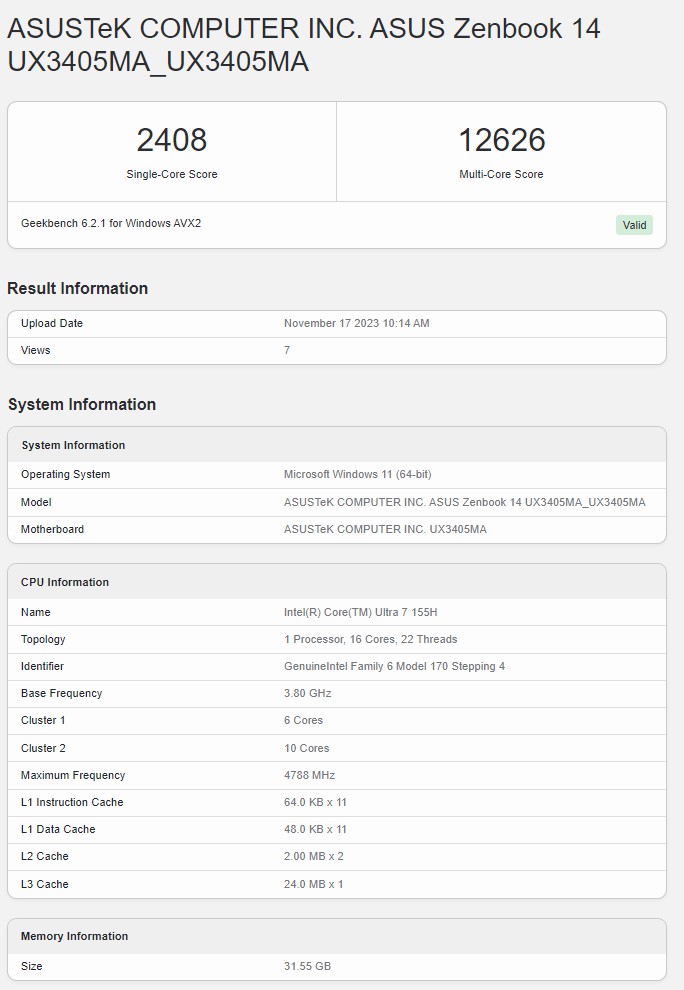Select the Model row label
684x990 pixels.
pos(36,503)
